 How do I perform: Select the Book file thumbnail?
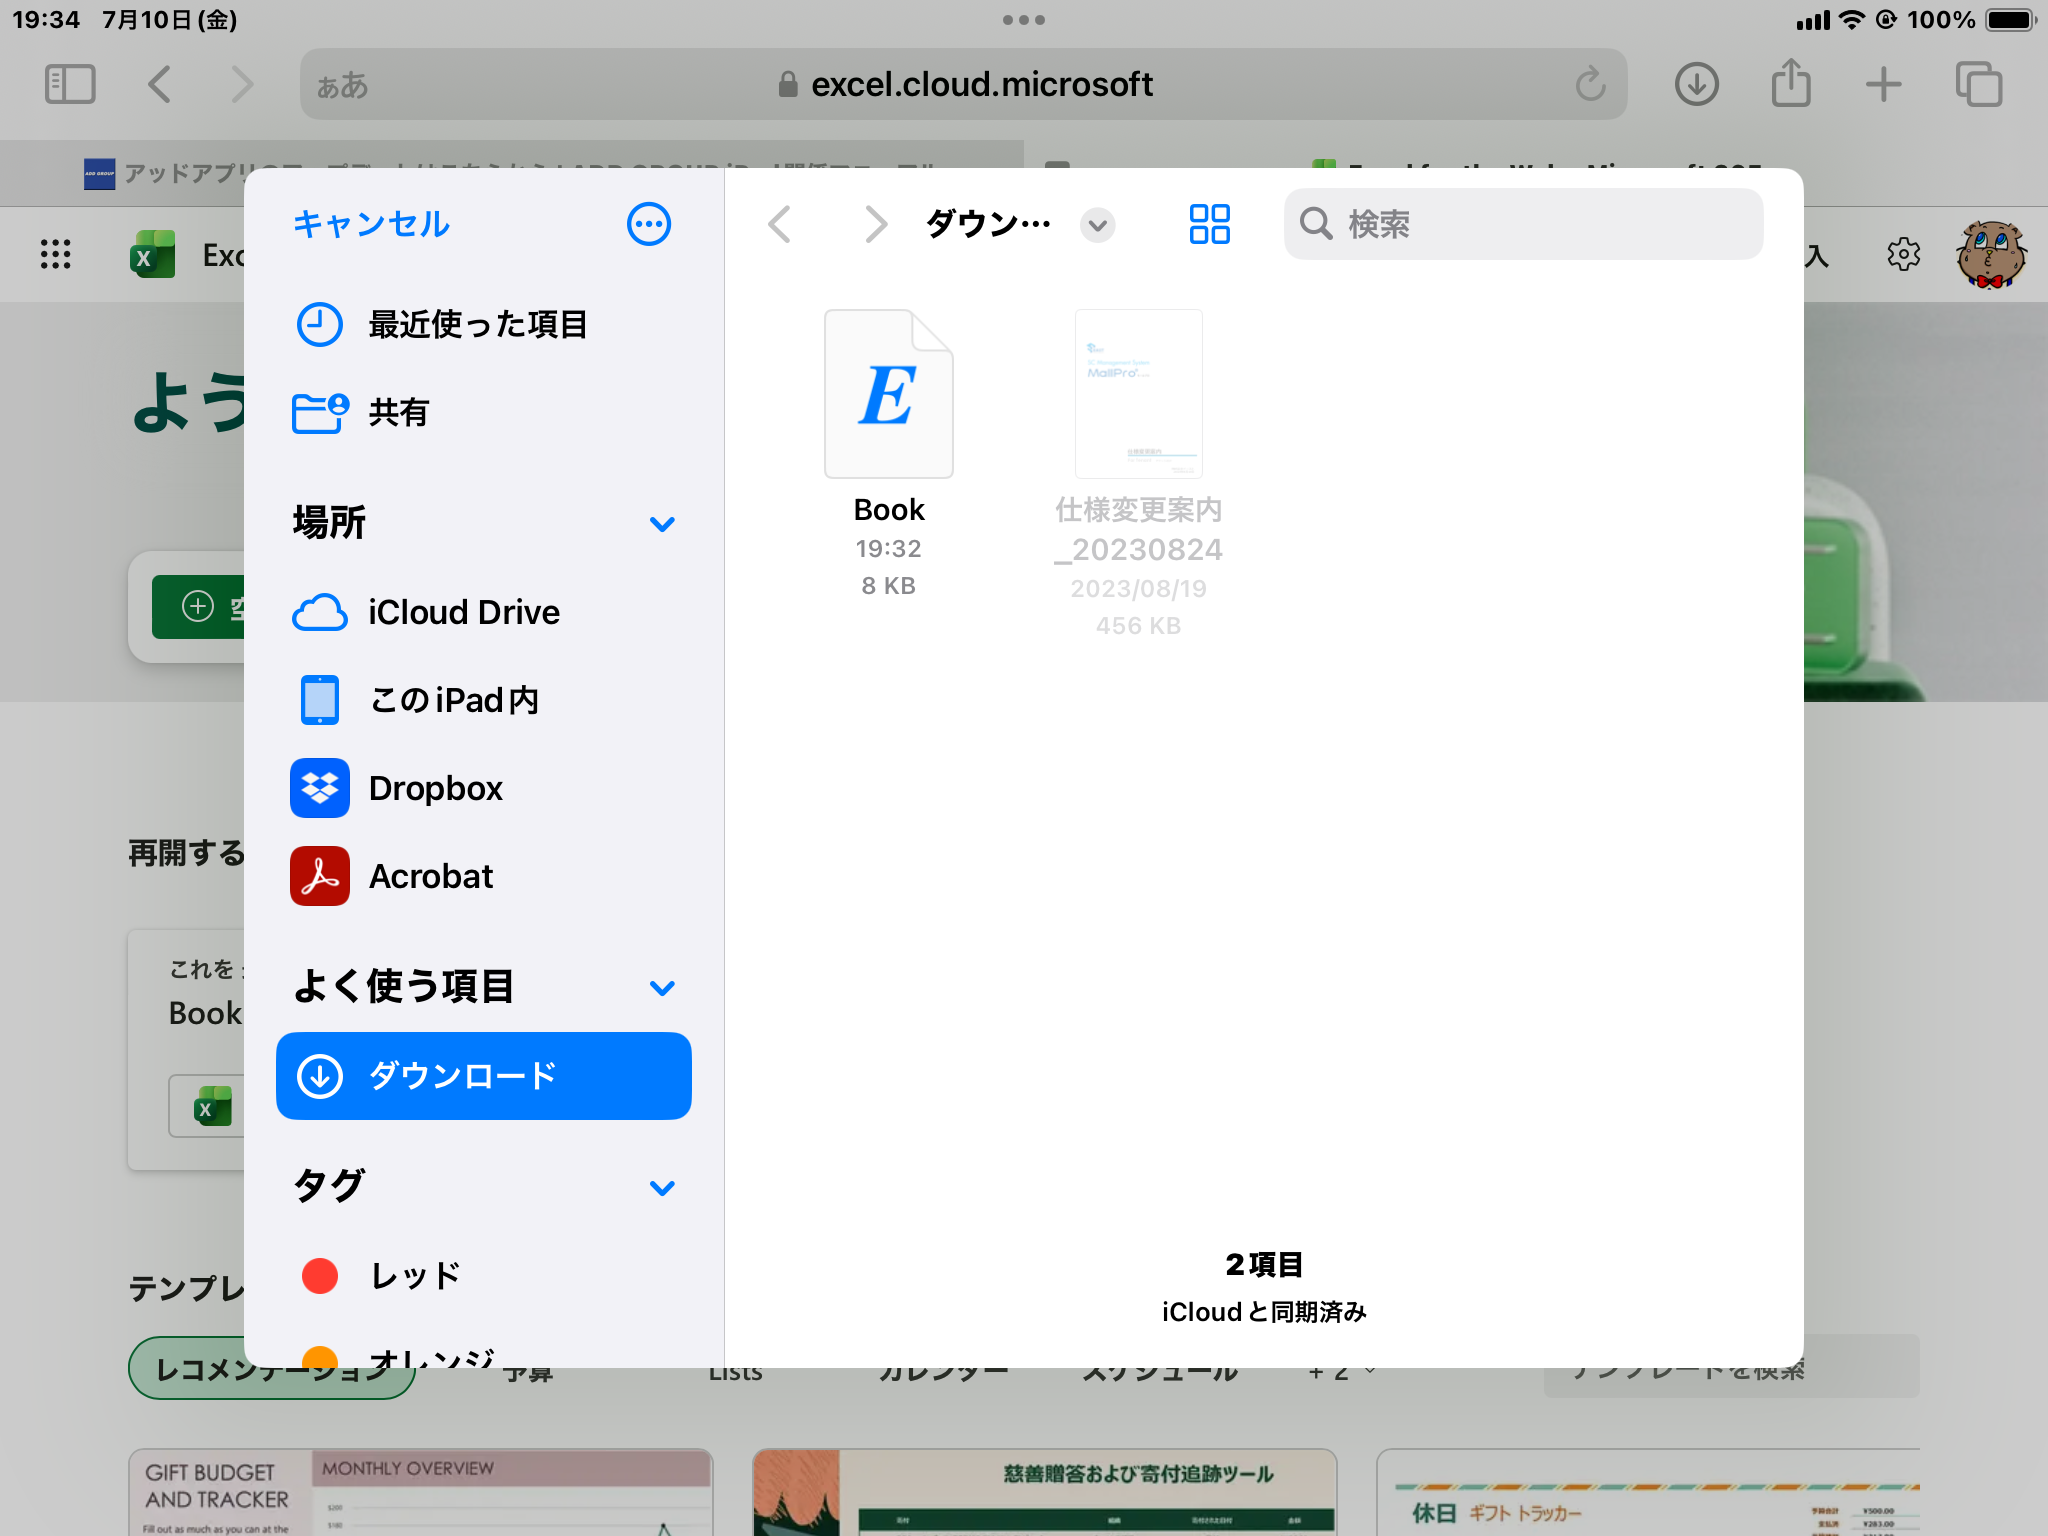click(889, 394)
